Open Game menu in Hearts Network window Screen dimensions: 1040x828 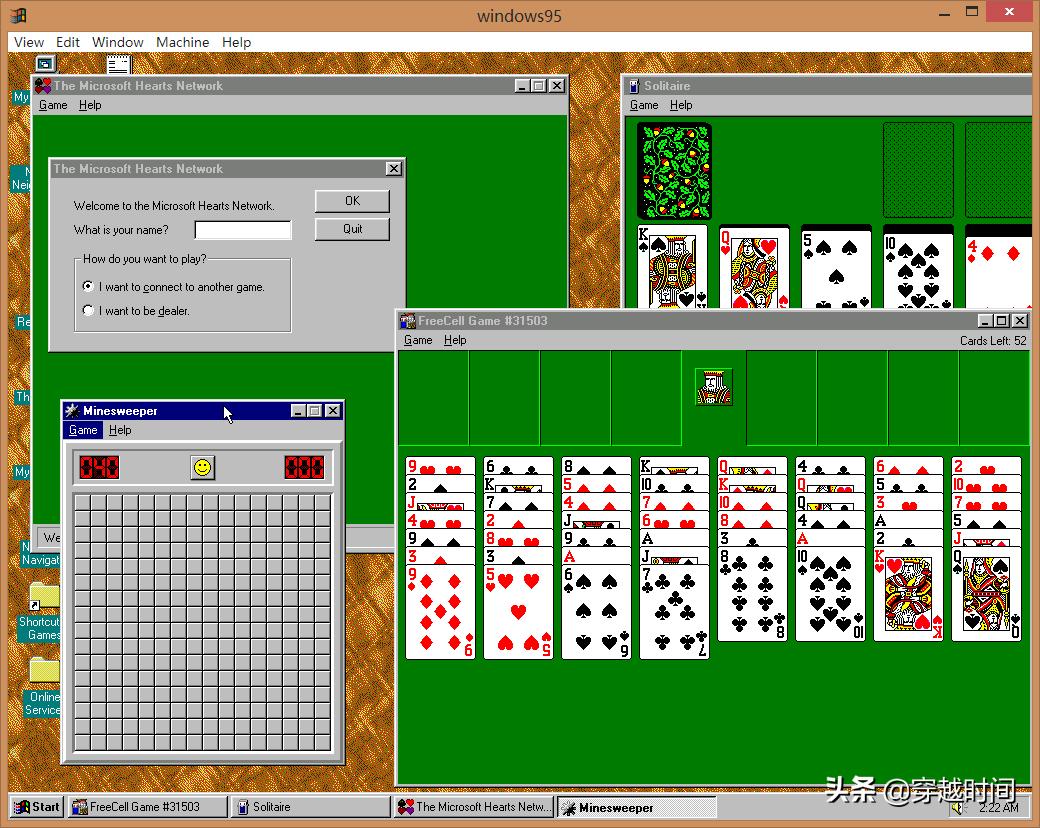pos(53,105)
